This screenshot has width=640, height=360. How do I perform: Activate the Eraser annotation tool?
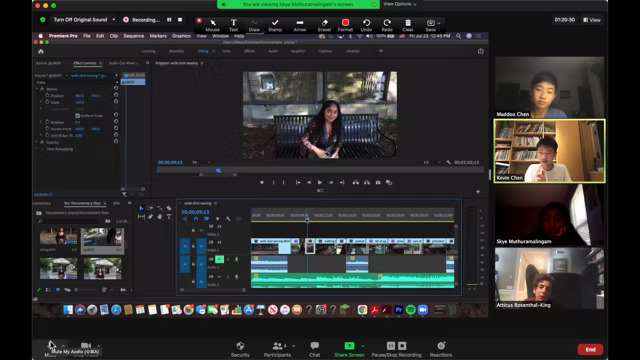[x=324, y=25]
